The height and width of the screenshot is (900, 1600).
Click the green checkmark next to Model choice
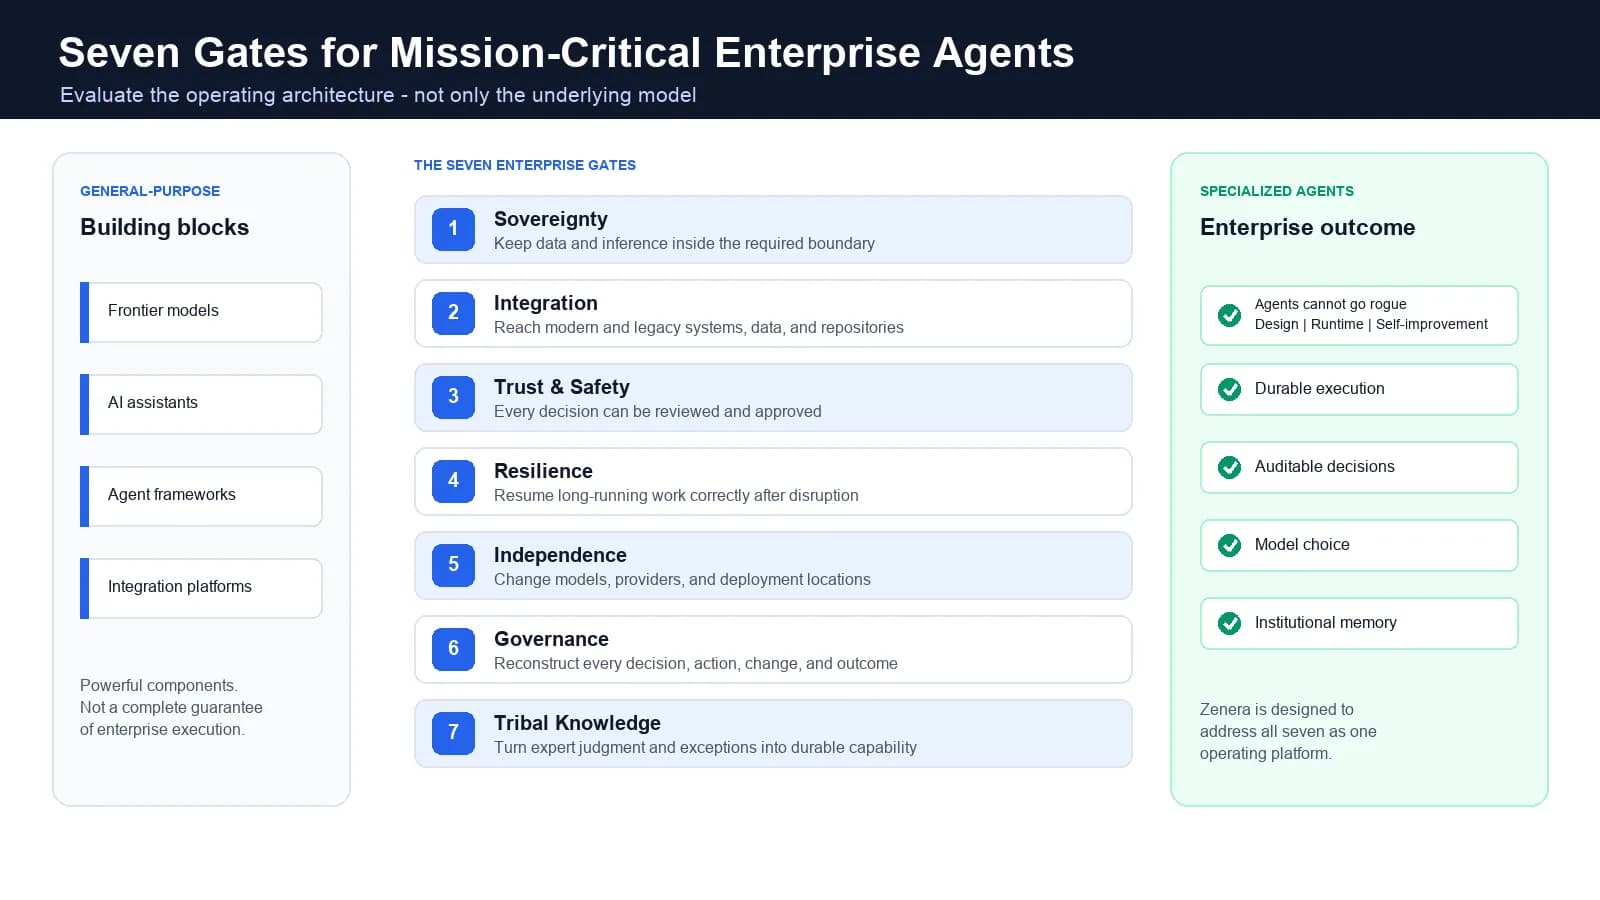pyautogui.click(x=1230, y=545)
